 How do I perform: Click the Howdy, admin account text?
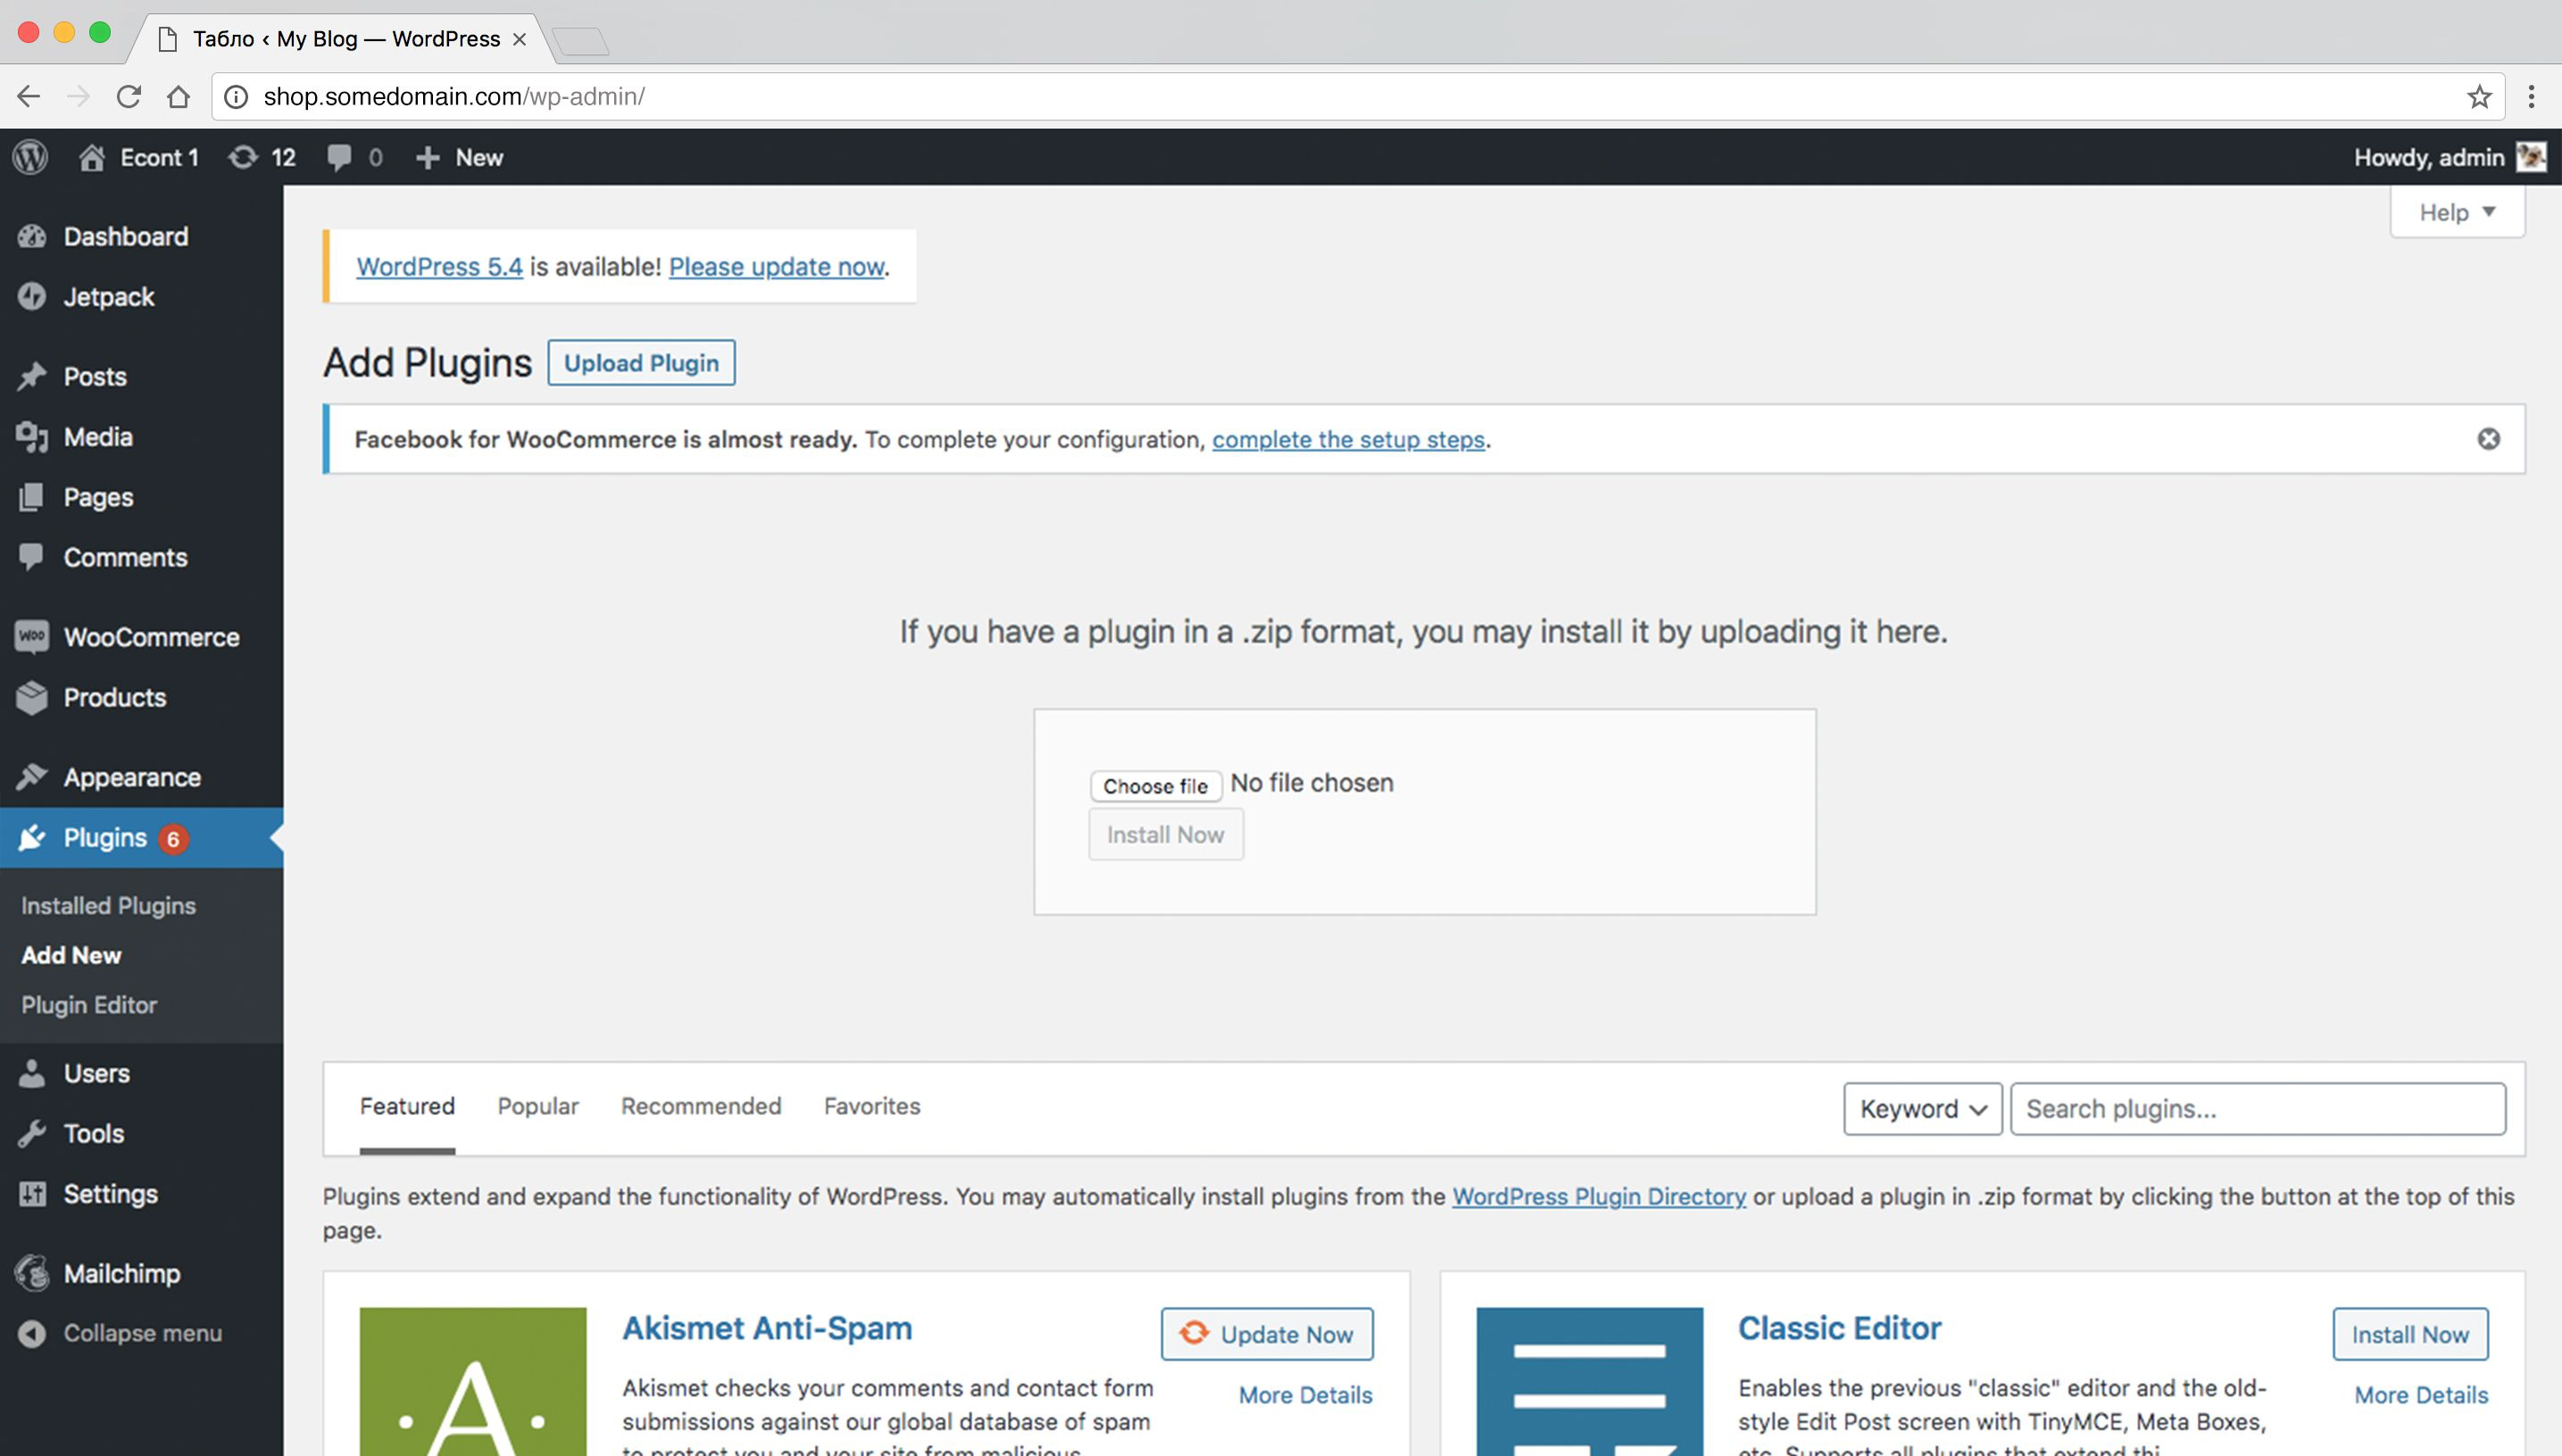(2429, 157)
